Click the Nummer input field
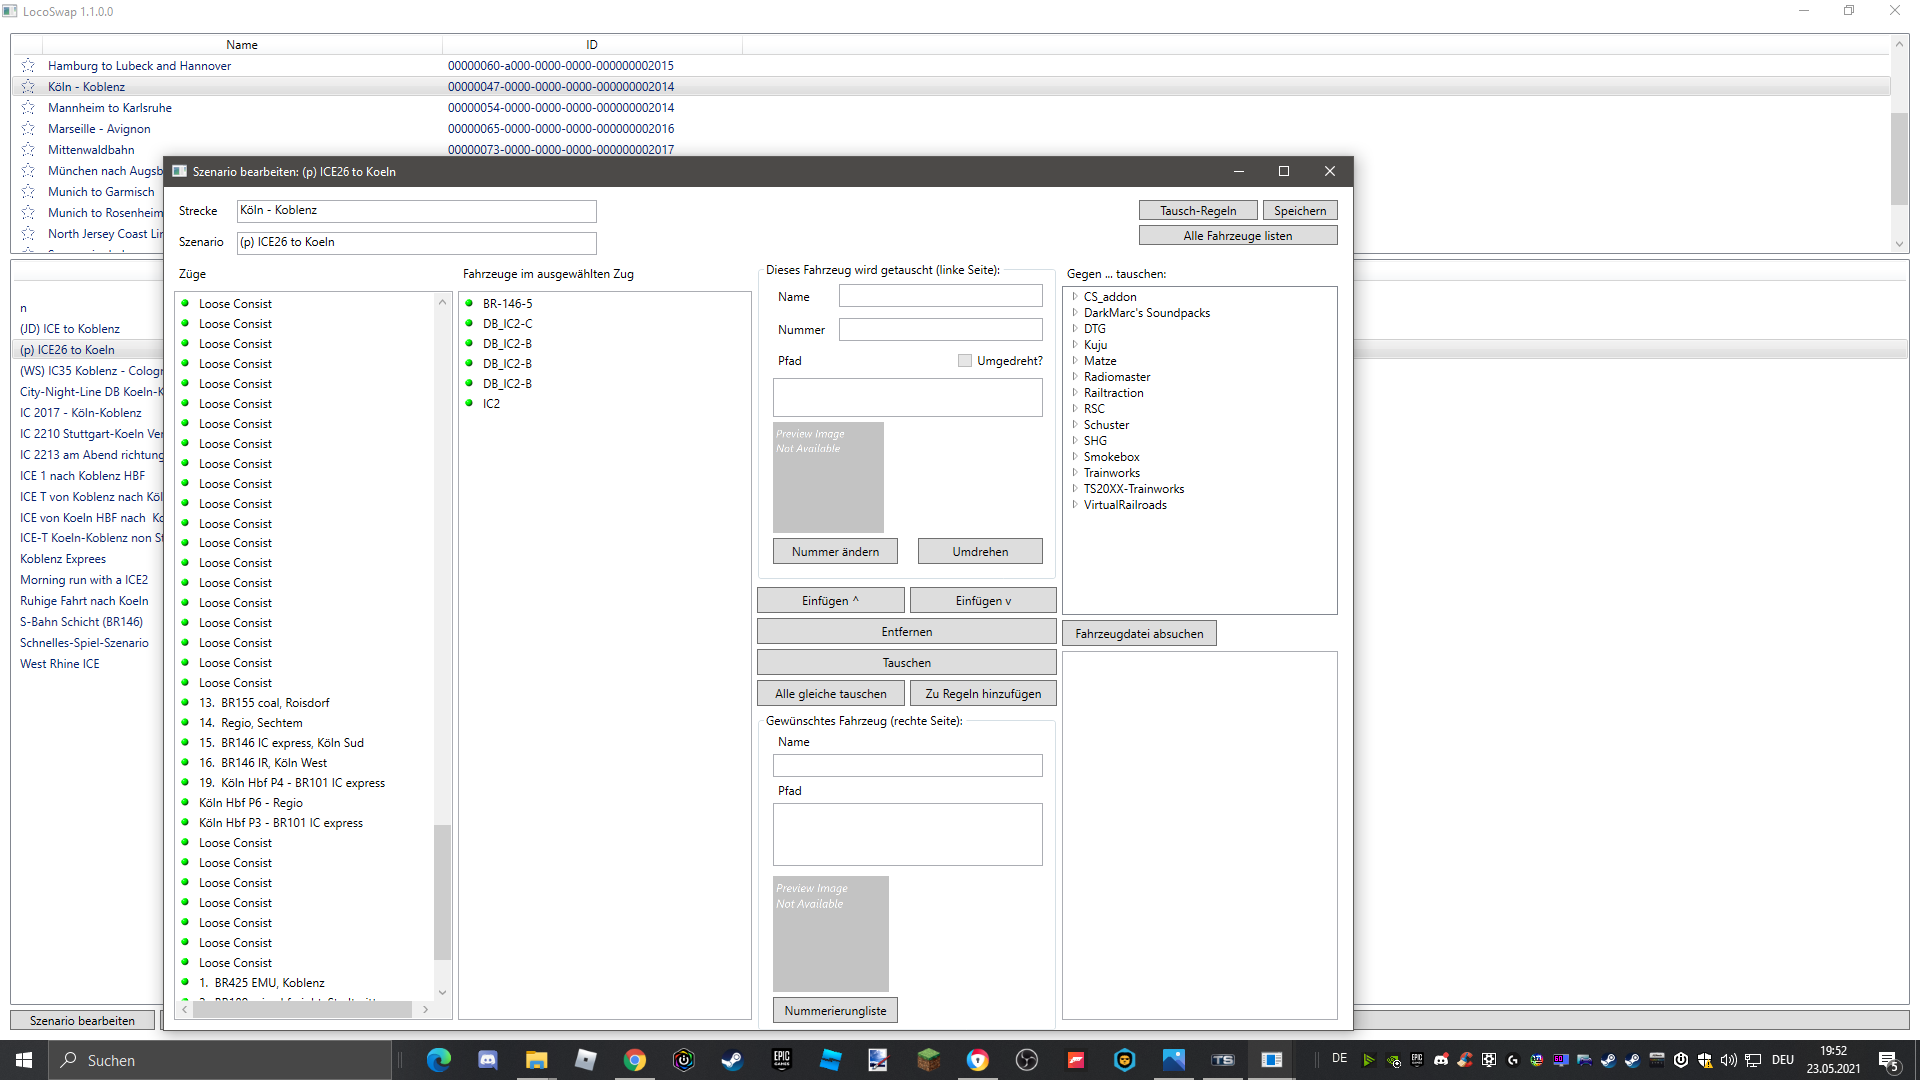 coord(940,330)
